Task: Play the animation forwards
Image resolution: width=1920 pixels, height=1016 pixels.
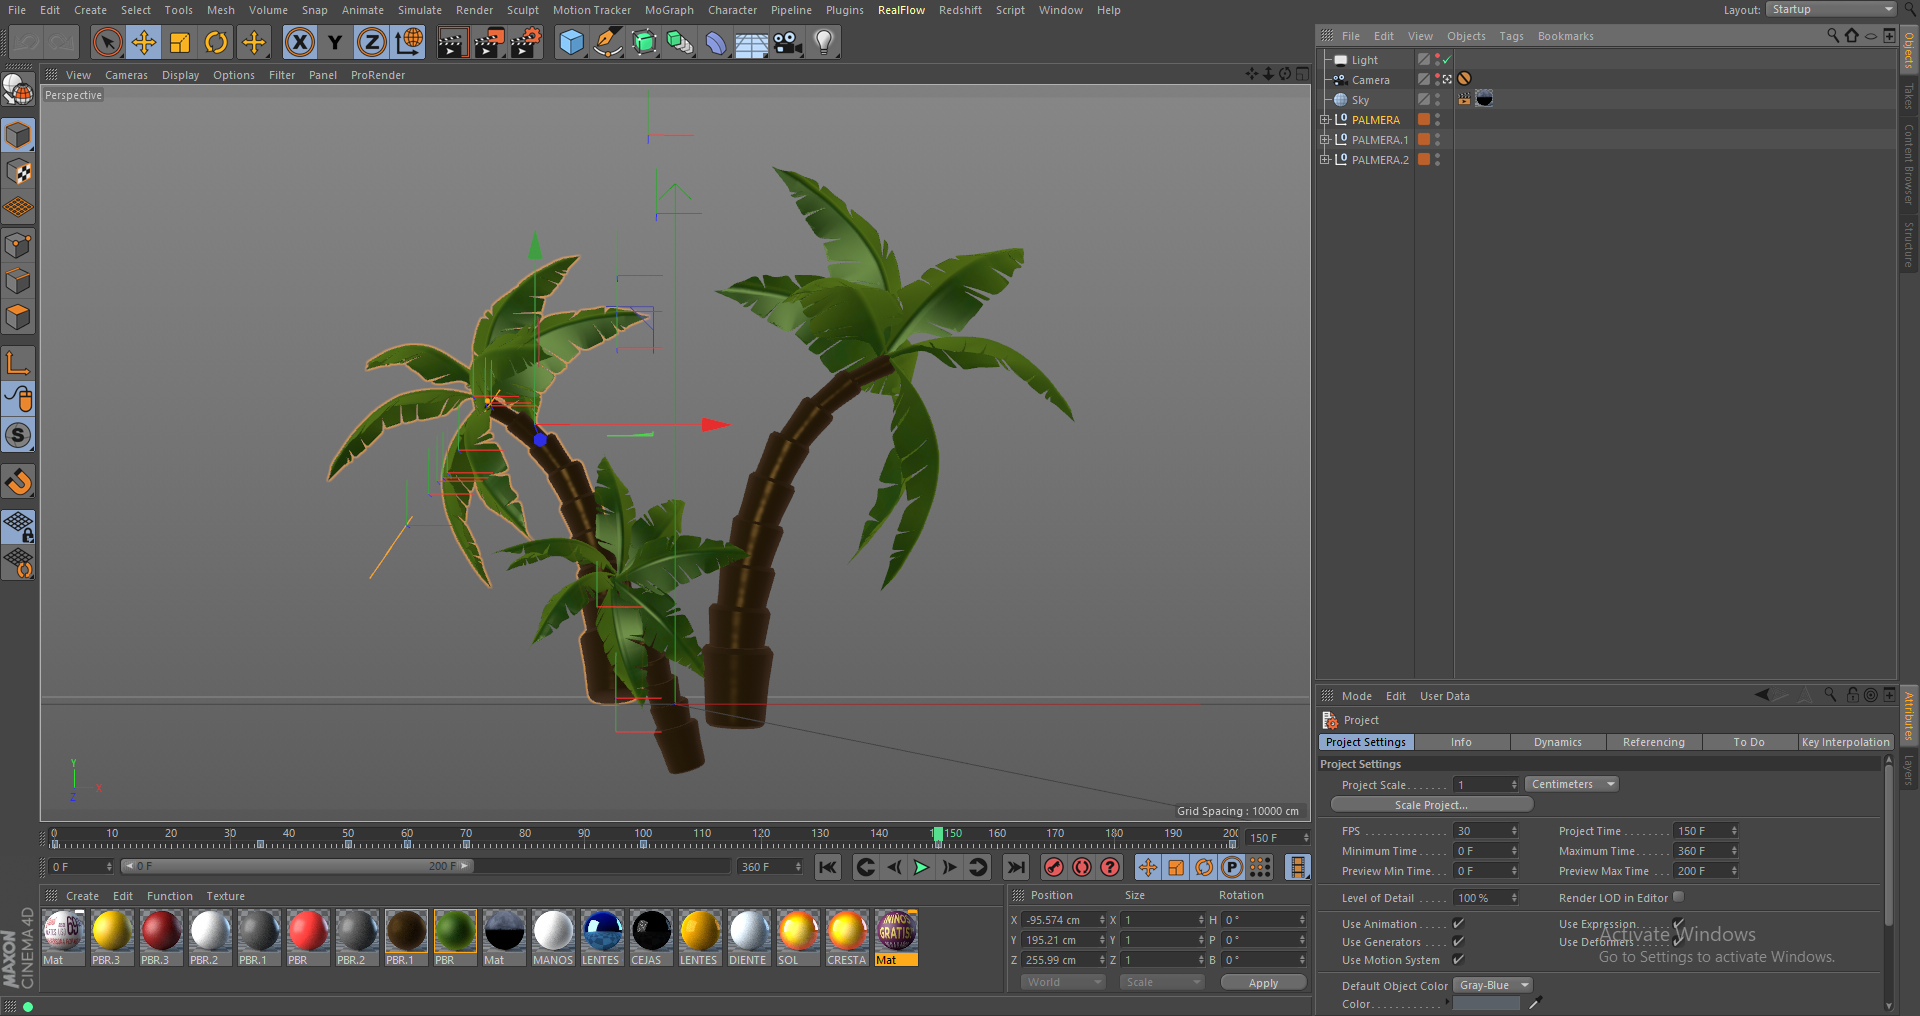Action: pyautogui.click(x=921, y=867)
